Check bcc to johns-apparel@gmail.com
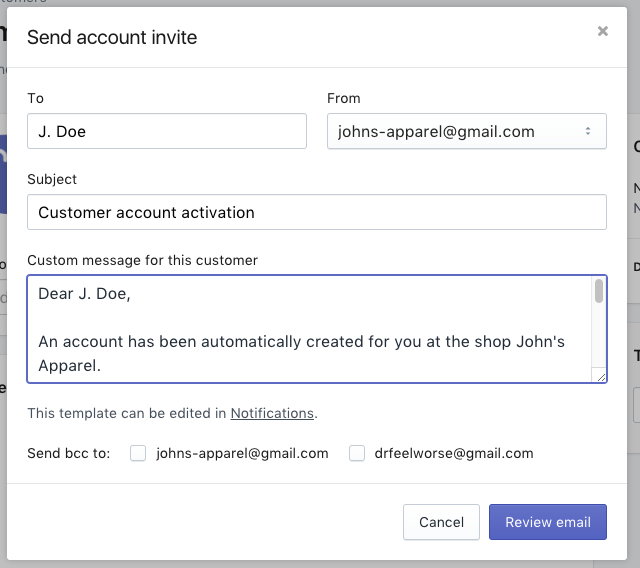 click(138, 453)
